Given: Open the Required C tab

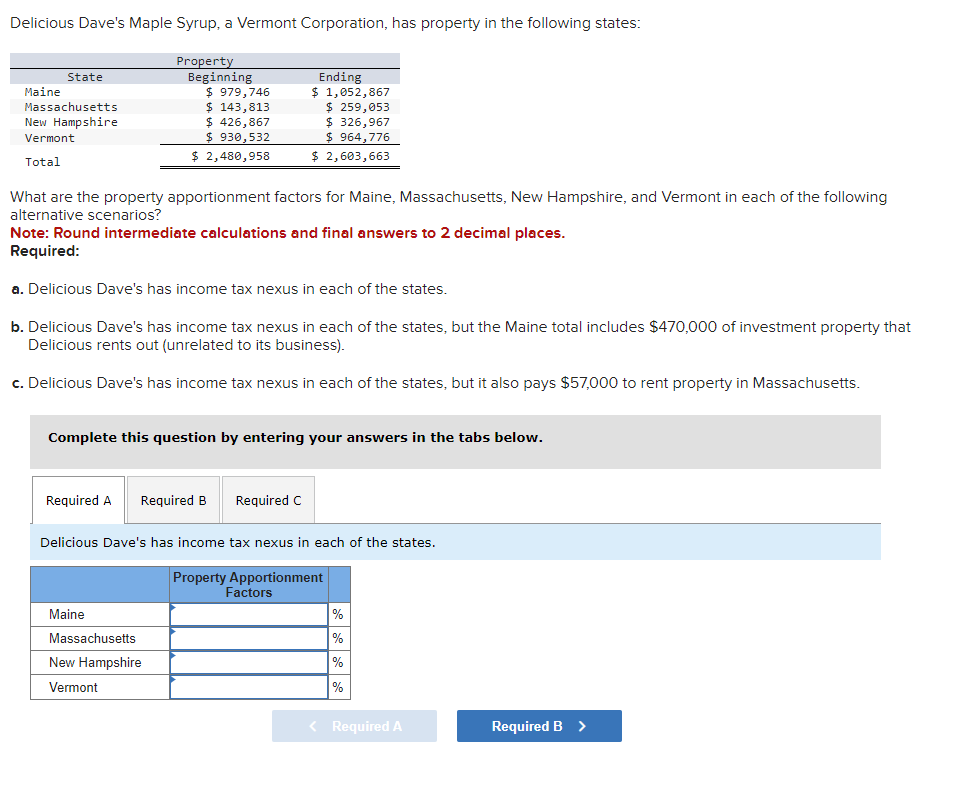Looking at the screenshot, I should tap(269, 500).
